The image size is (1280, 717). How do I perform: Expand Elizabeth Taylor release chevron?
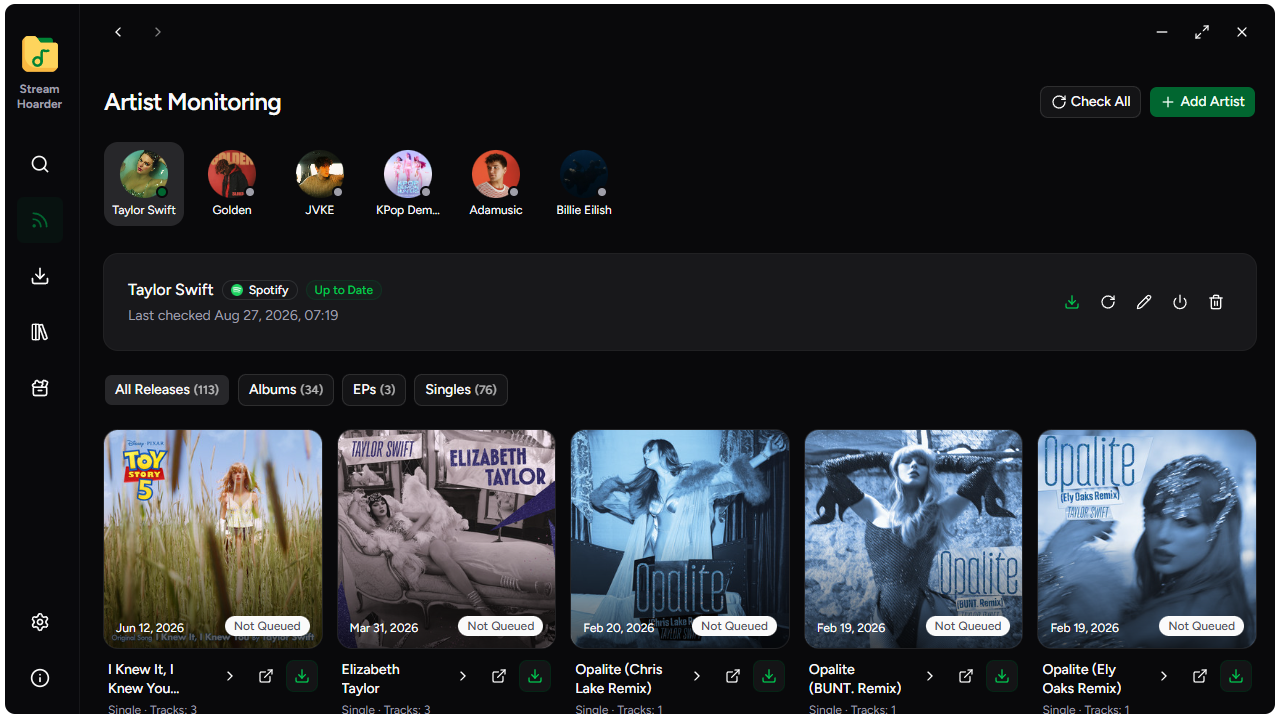(463, 677)
